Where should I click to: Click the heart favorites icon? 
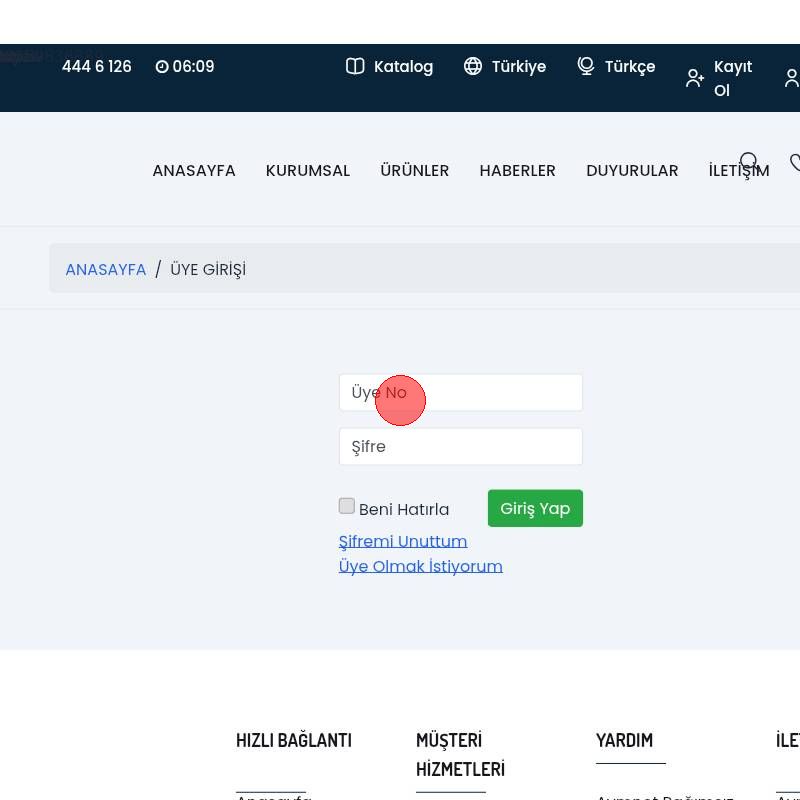[x=795, y=162]
